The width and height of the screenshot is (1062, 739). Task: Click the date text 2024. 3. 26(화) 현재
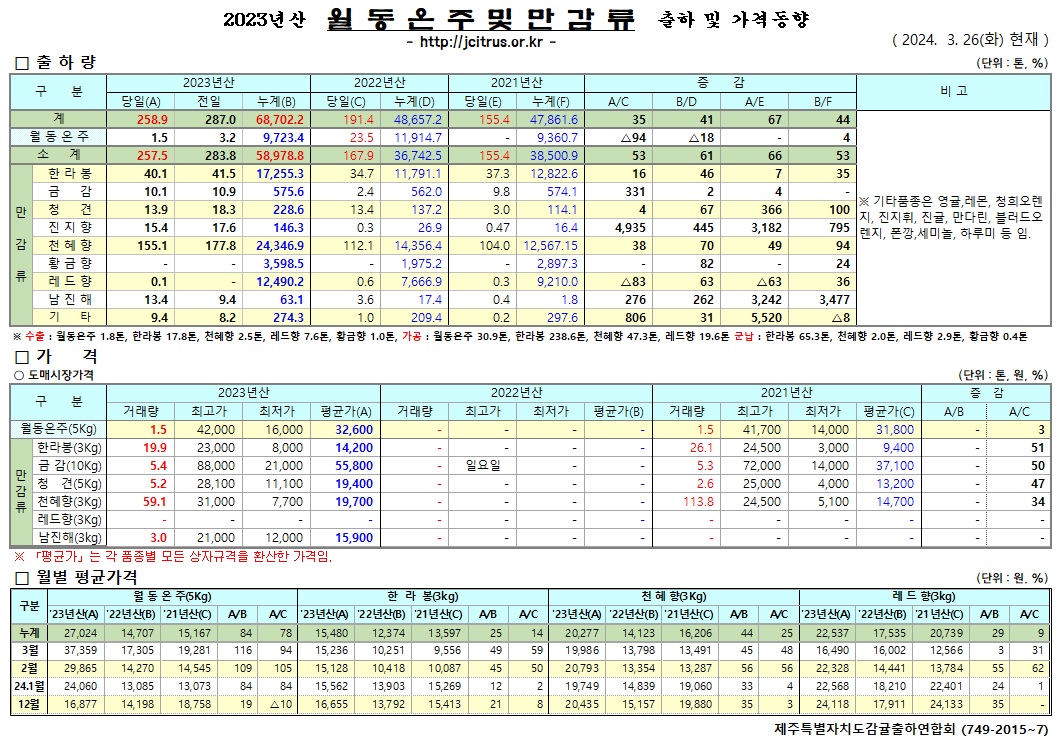tap(970, 42)
